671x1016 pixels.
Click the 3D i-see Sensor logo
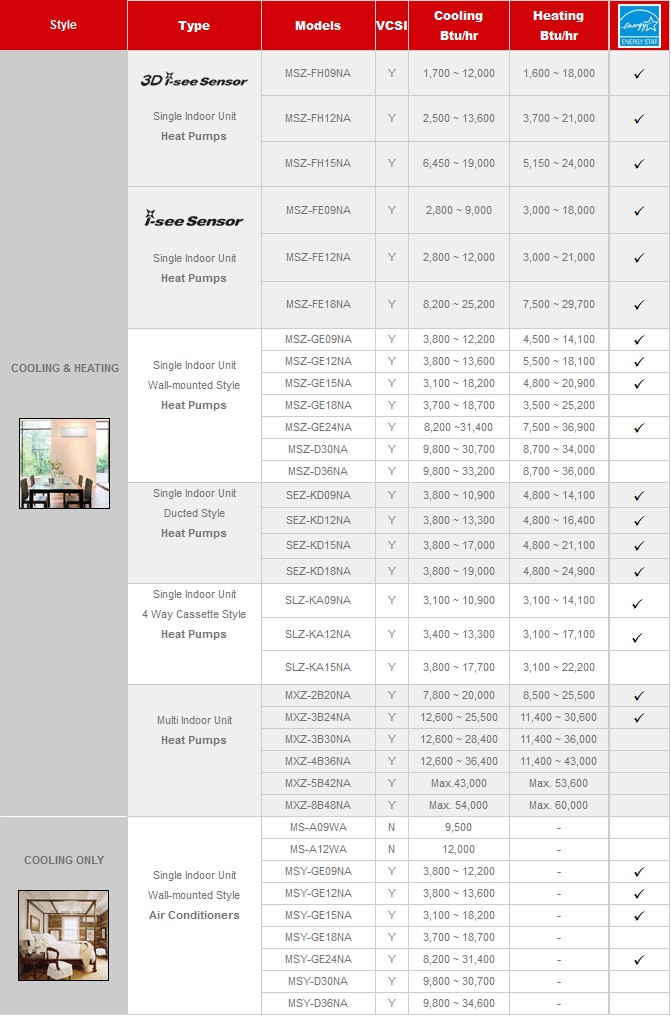[194, 80]
